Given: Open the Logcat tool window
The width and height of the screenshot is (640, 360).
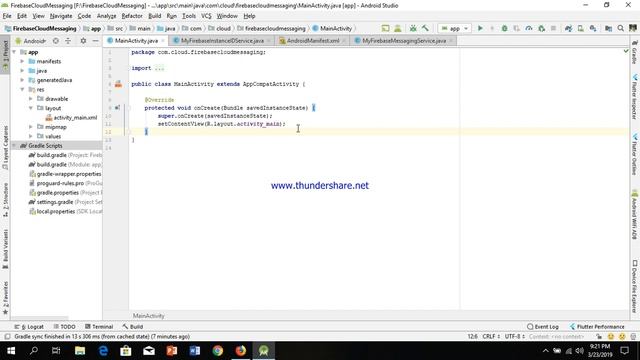Looking at the screenshot, I should [29, 327].
